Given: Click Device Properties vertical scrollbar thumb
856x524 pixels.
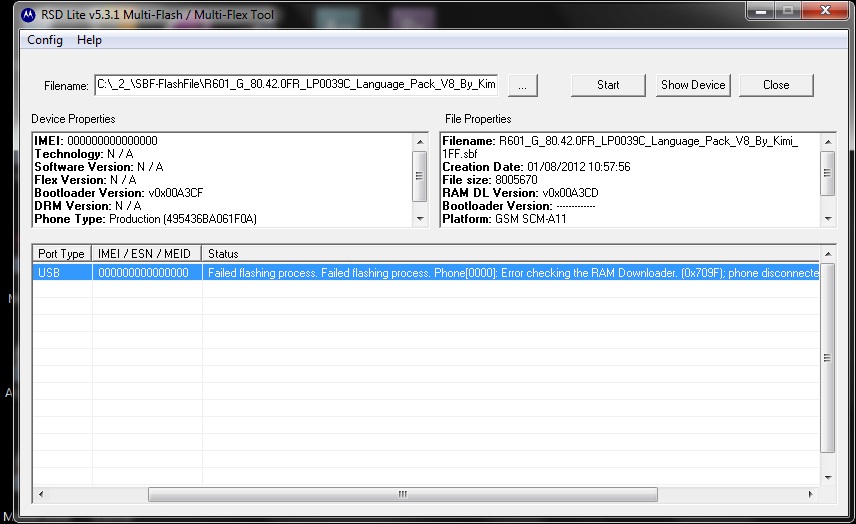Looking at the screenshot, I should coord(419,176).
